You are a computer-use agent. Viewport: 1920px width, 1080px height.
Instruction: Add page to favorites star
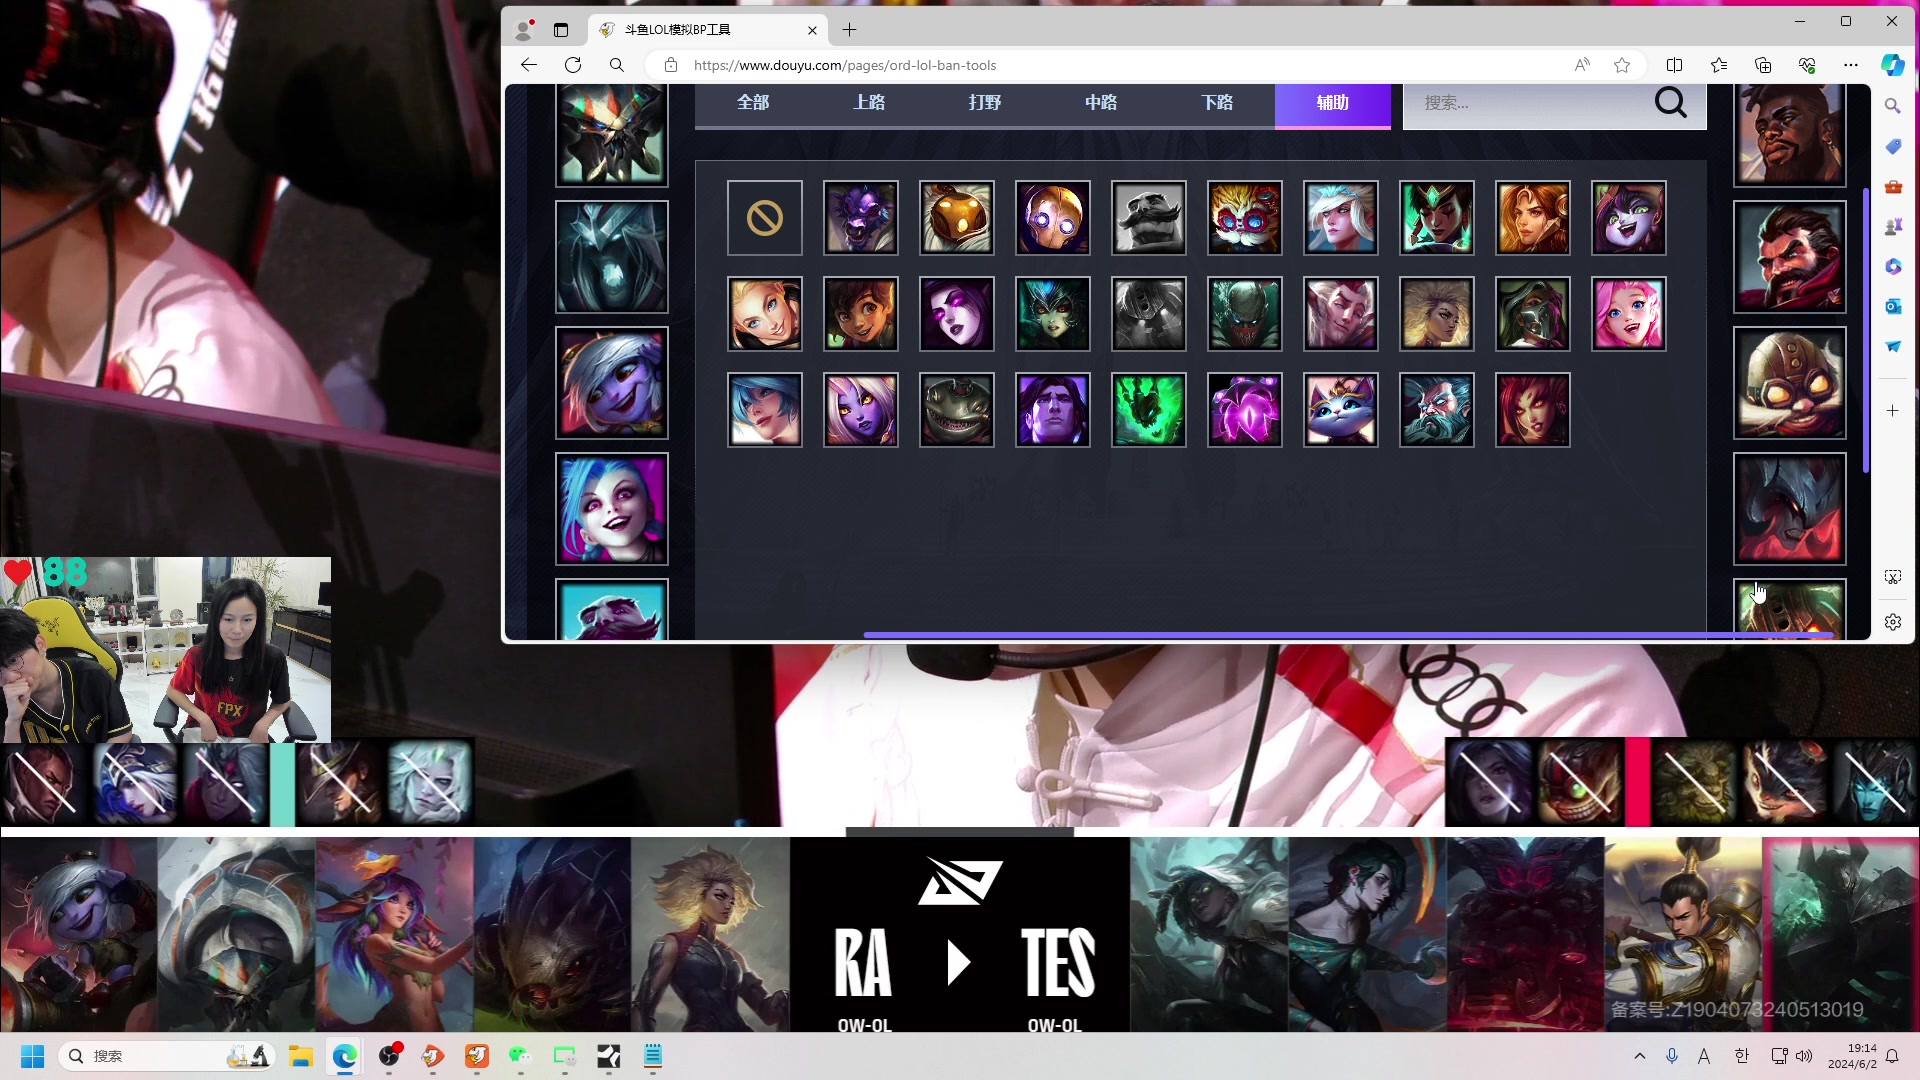pyautogui.click(x=1622, y=65)
